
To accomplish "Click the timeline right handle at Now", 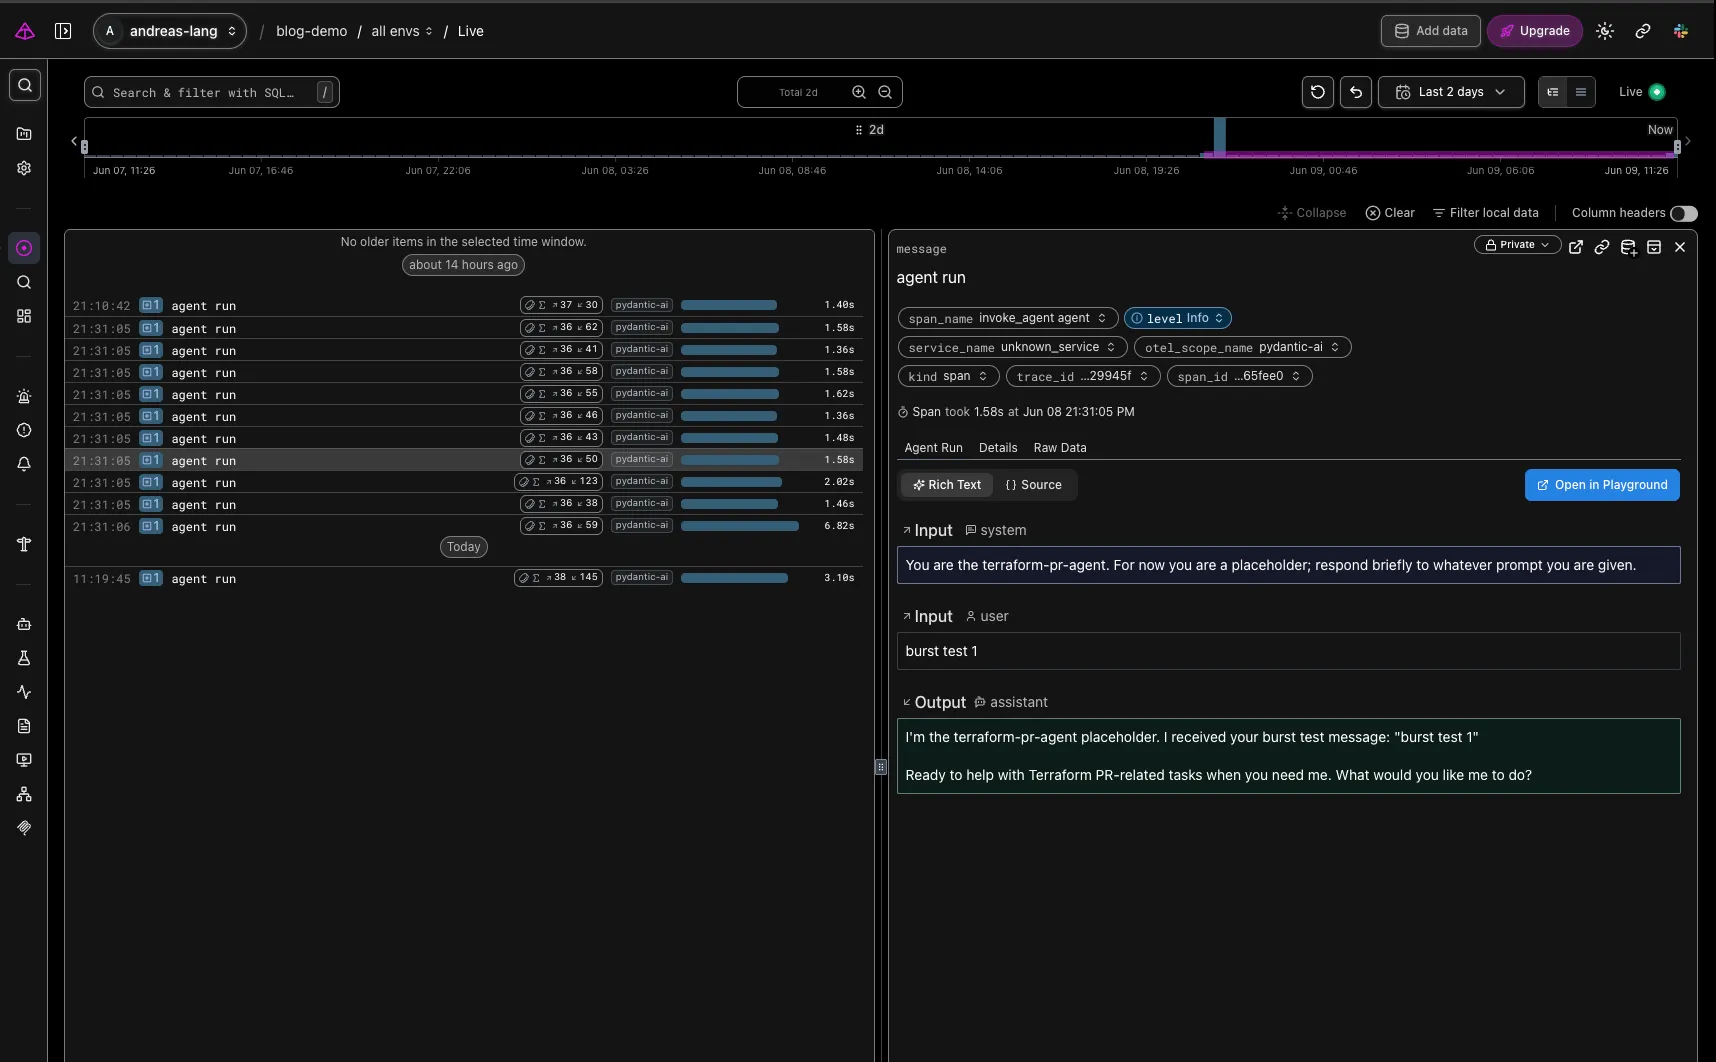I will pyautogui.click(x=1677, y=147).
